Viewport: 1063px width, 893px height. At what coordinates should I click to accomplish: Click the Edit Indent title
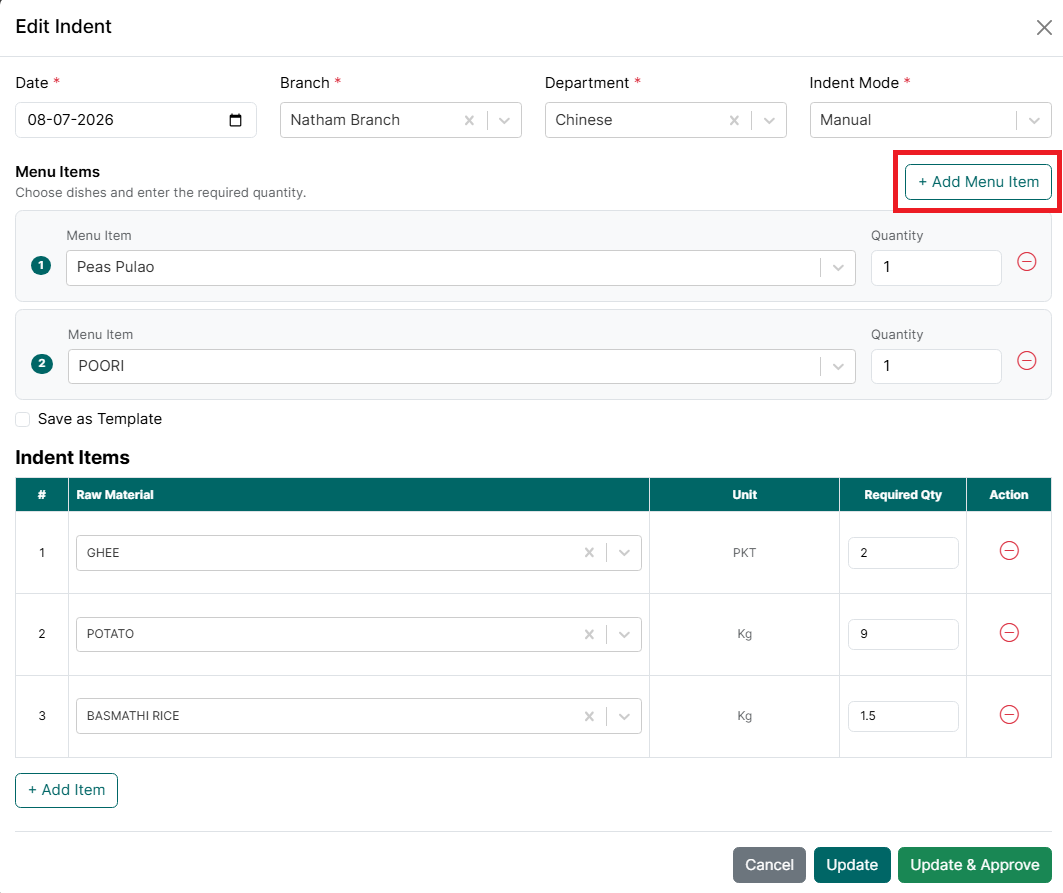64,26
